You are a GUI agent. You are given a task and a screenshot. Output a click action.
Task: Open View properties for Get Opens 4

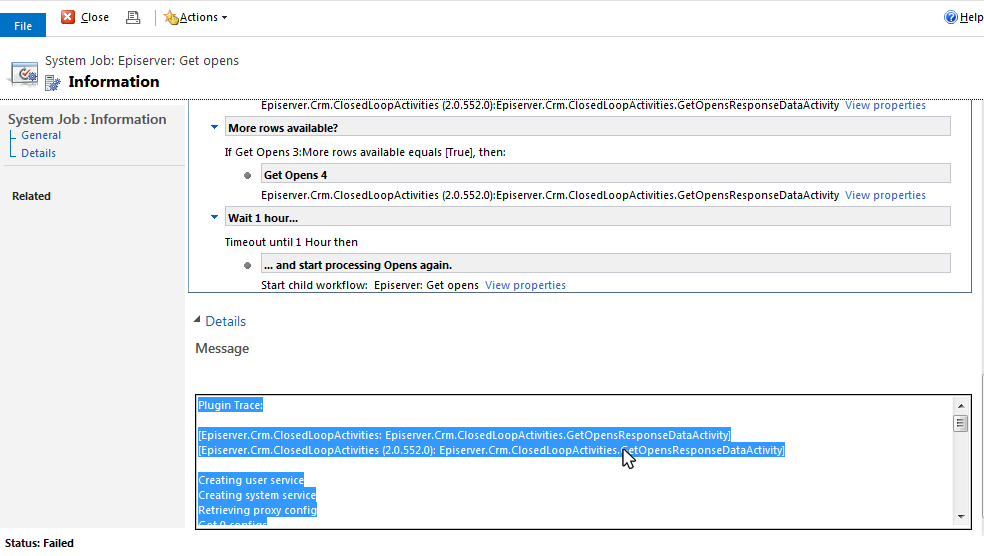885,195
